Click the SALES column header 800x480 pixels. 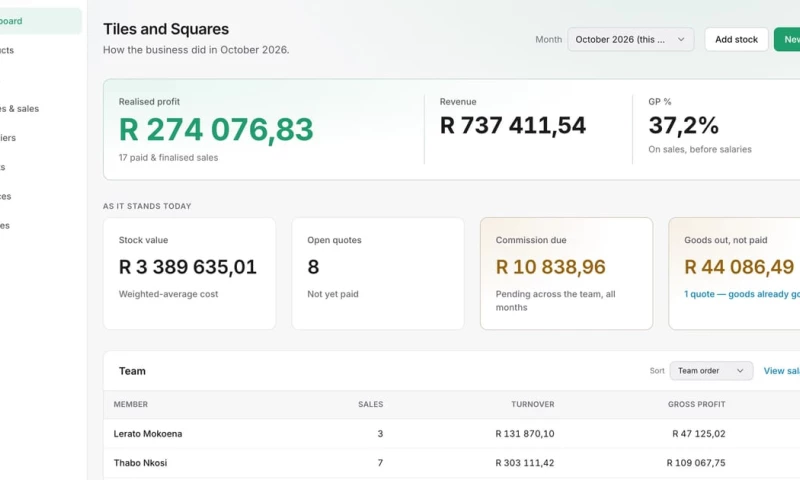[x=370, y=404]
